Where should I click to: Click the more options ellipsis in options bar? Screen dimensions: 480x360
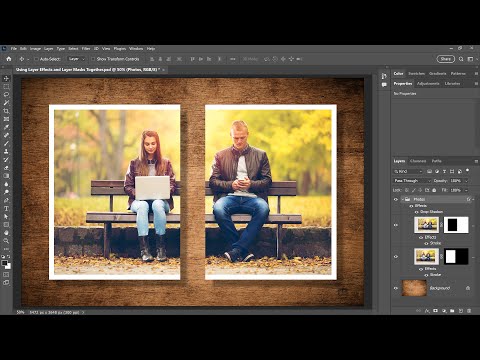coord(233,59)
